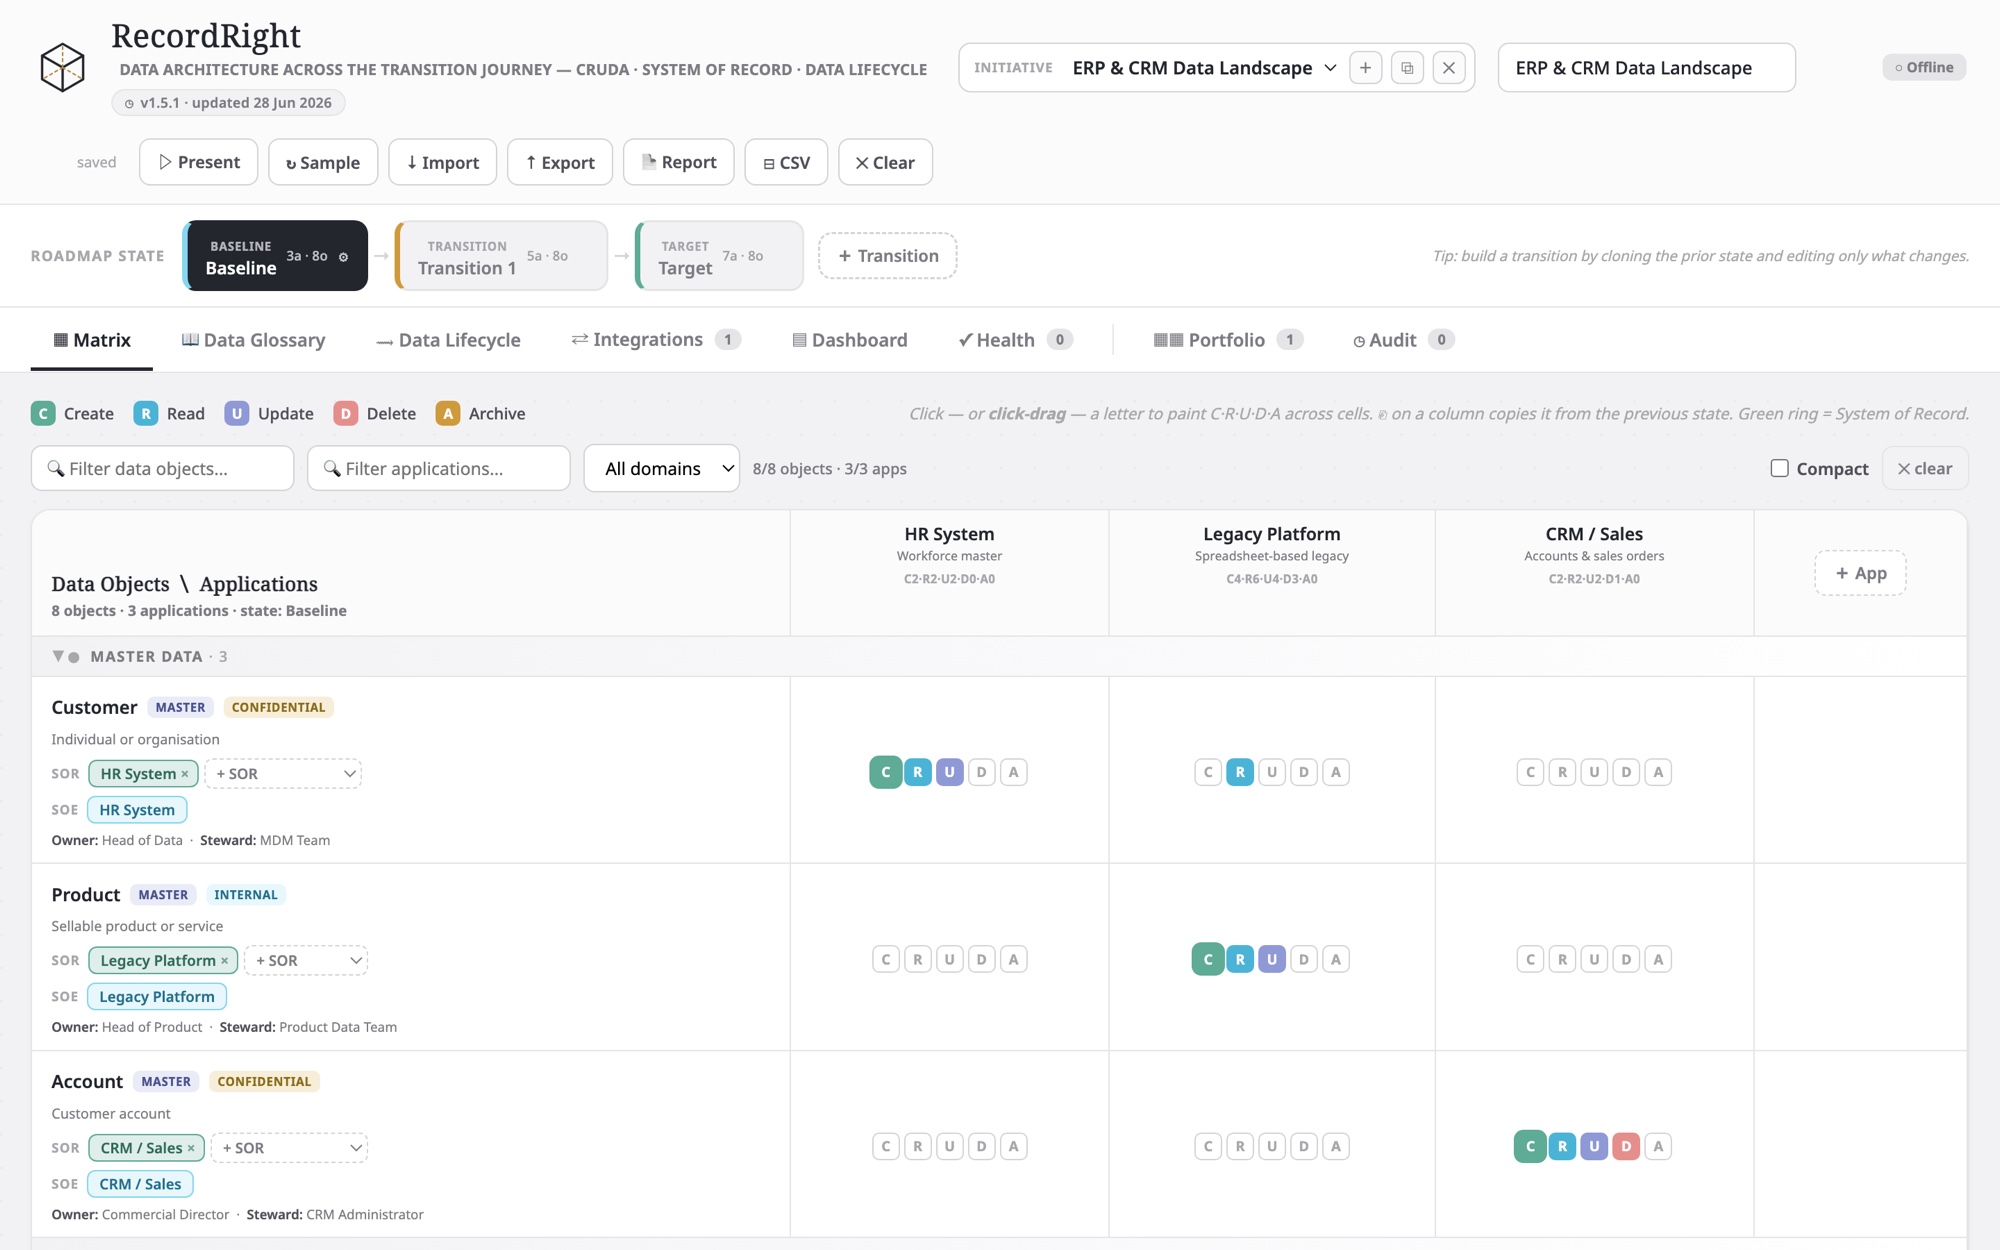Remove CRM / Sales SOR from Account
The height and width of the screenshot is (1250, 2000).
(191, 1148)
